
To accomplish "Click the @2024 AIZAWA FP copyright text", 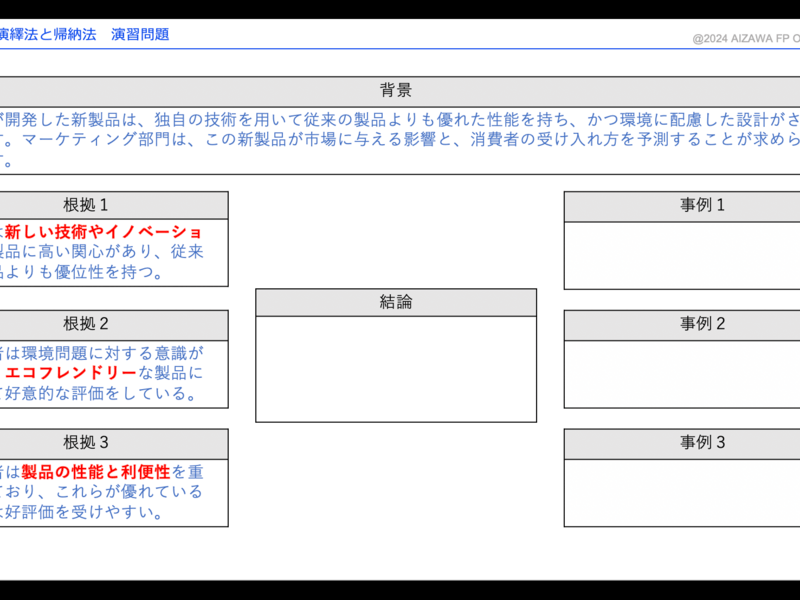I will (x=745, y=39).
